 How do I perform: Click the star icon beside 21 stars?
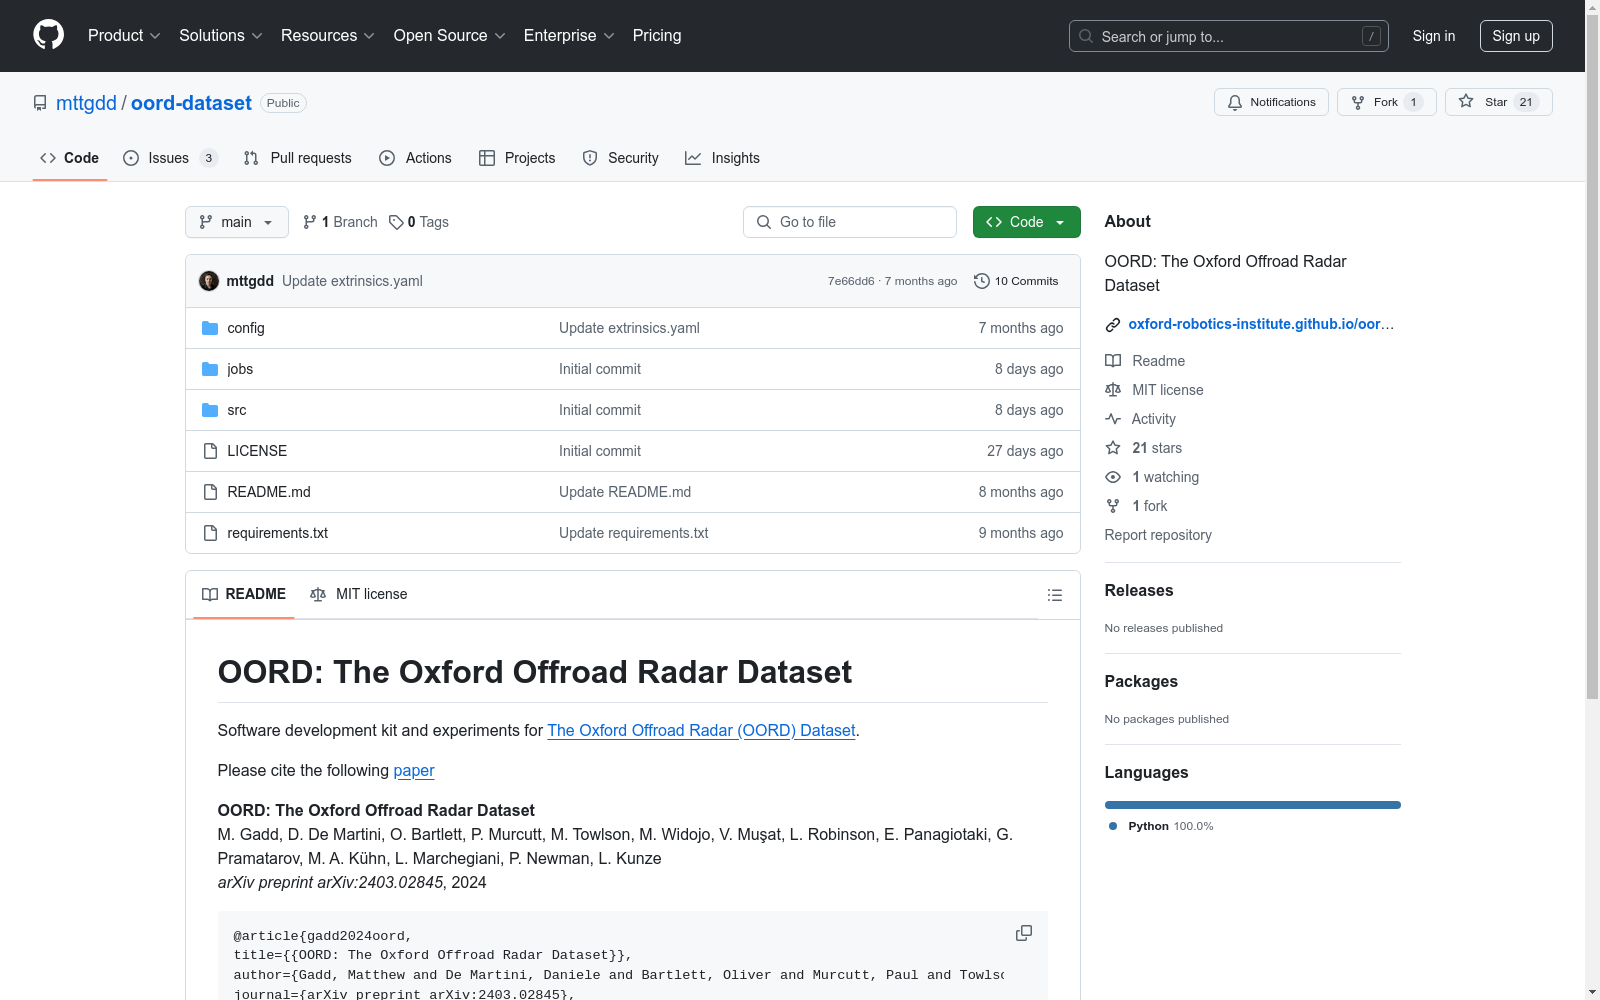click(x=1113, y=448)
